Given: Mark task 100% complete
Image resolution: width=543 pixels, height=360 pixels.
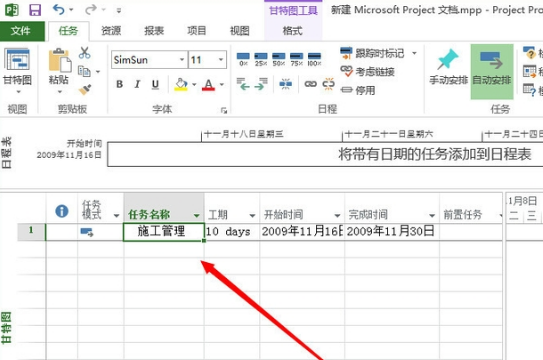Looking at the screenshot, I should [x=314, y=59].
